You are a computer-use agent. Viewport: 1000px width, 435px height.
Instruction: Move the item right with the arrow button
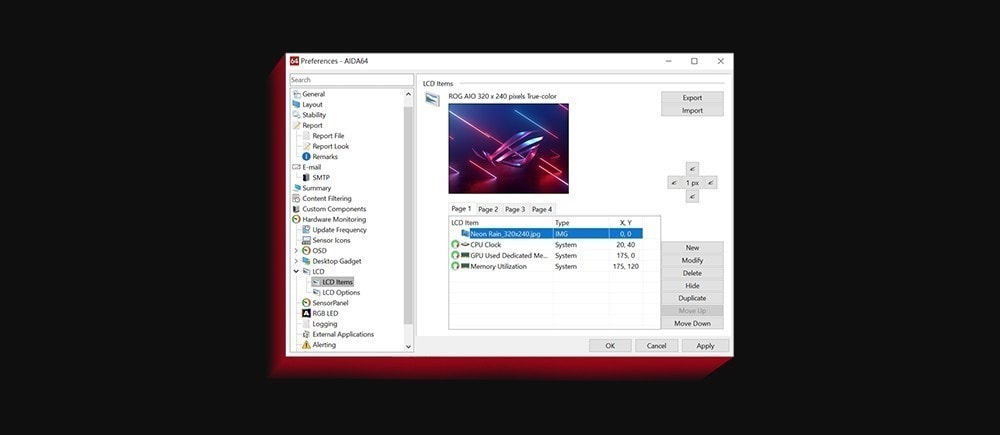click(x=710, y=183)
